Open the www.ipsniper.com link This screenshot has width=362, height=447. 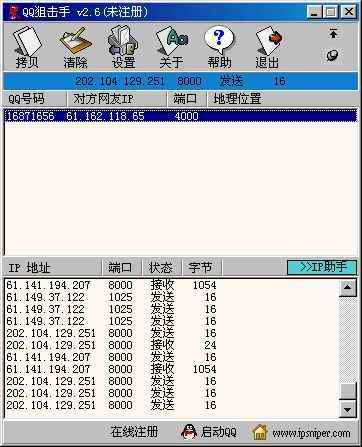[x=311, y=433]
